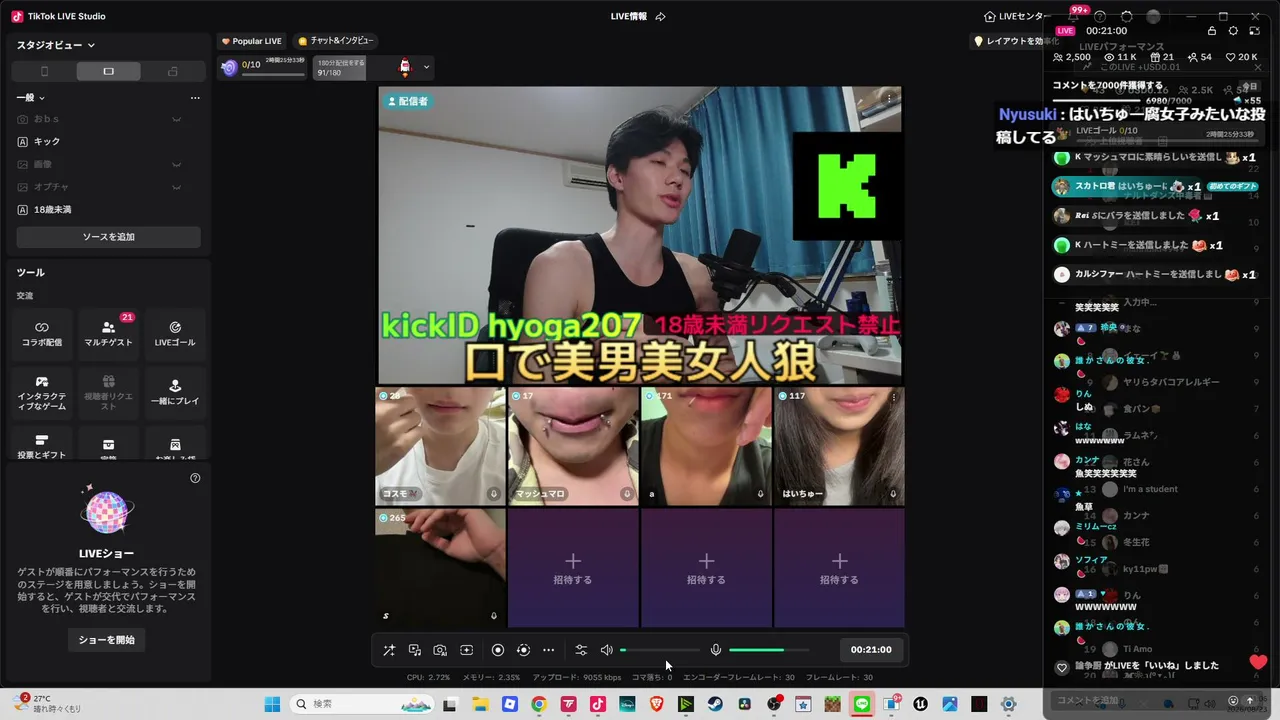
Task: Open the チャット&インタビュー tab
Action: coord(336,41)
